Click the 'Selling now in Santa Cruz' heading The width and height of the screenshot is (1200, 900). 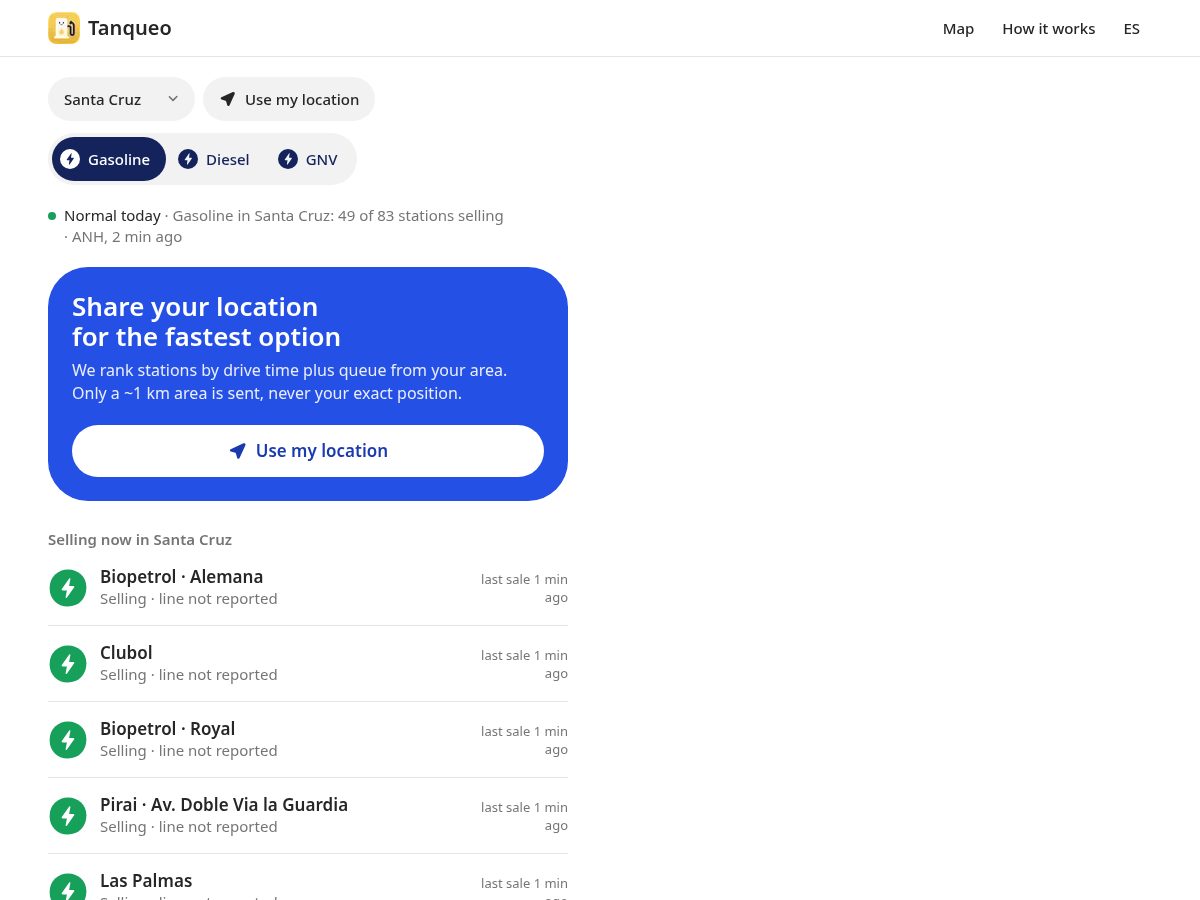click(140, 539)
